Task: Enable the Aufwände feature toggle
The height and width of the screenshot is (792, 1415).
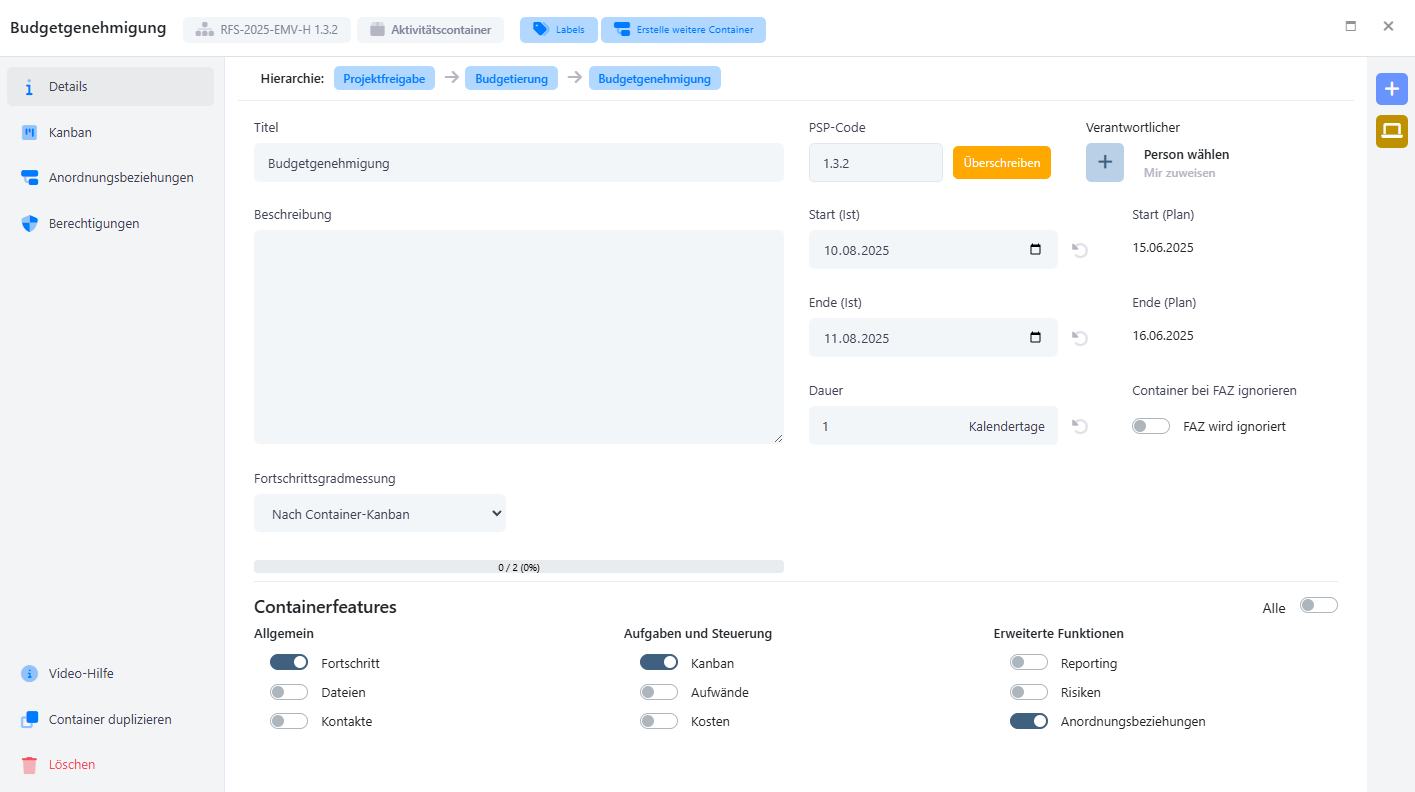Action: [659, 691]
